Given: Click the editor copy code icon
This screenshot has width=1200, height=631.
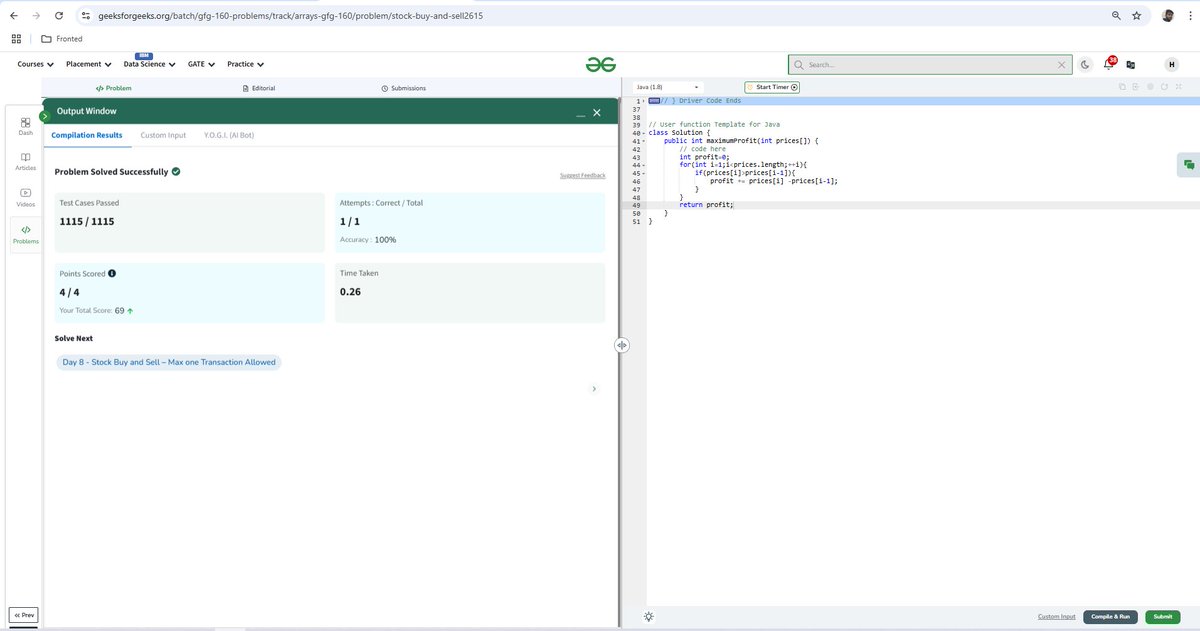Looking at the screenshot, I should tap(1123, 87).
